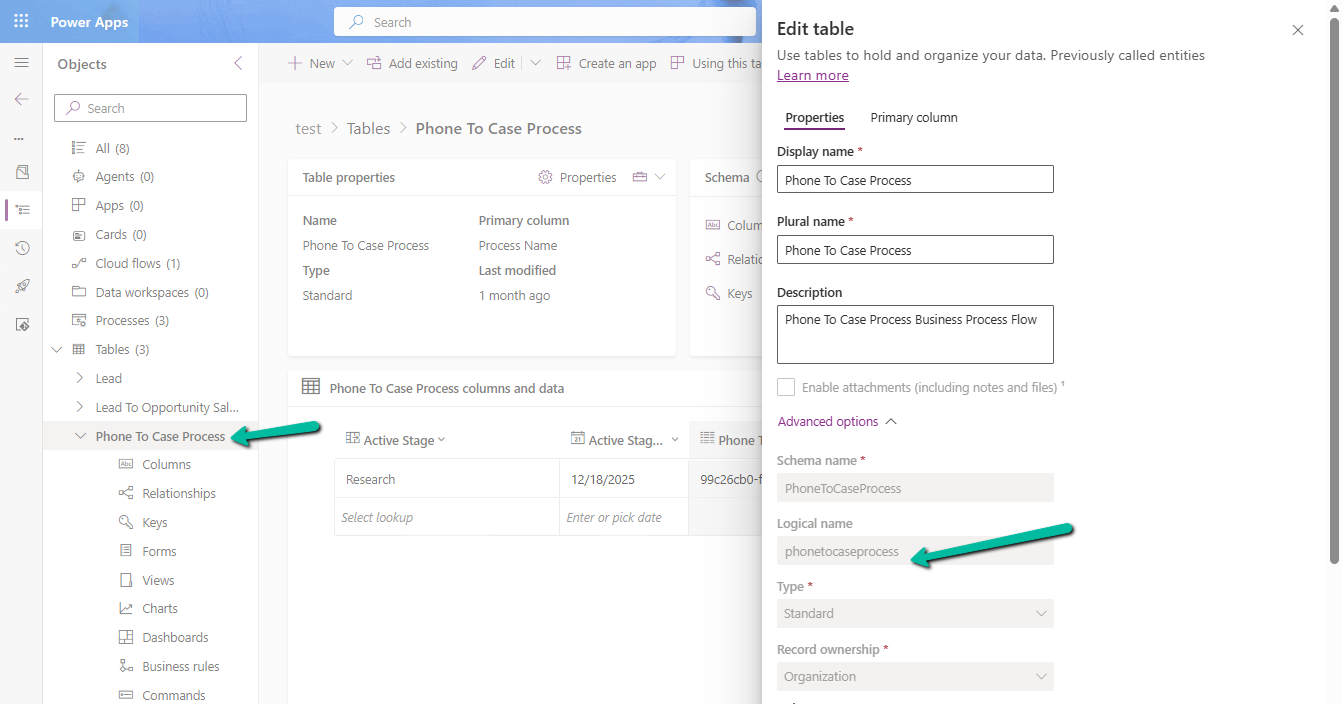
Task: Open the Learn more link
Action: [812, 75]
